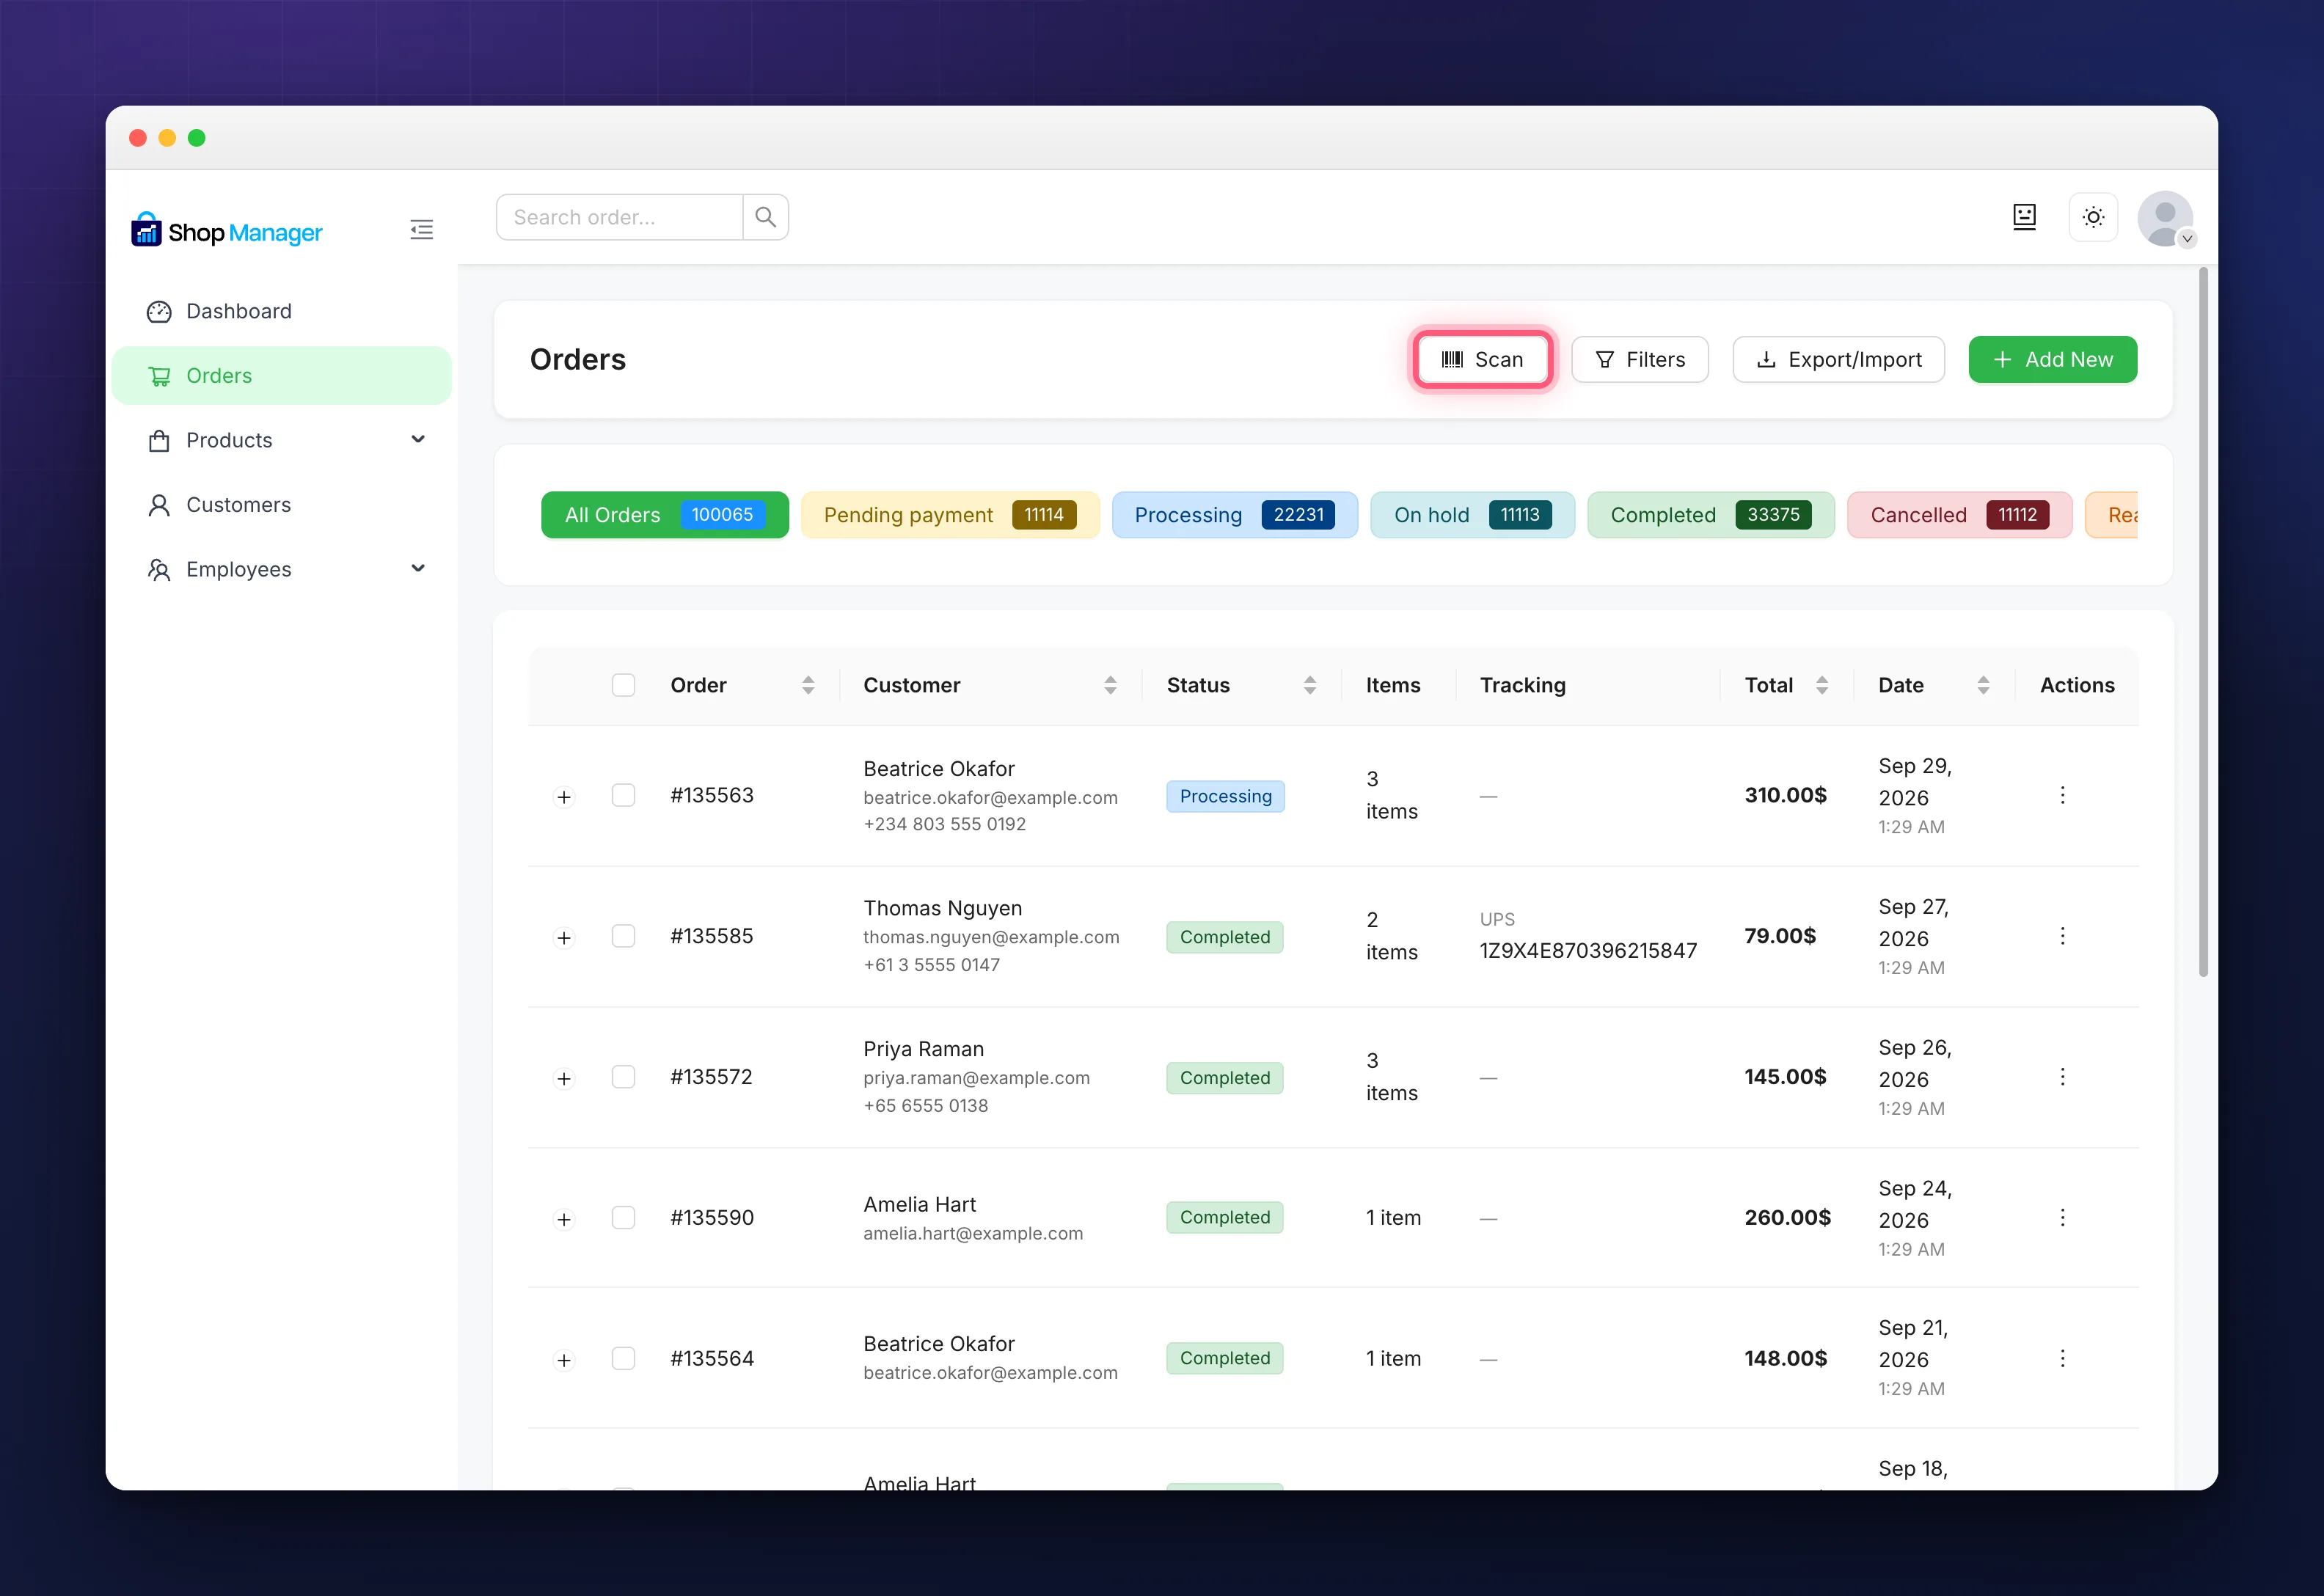The width and height of the screenshot is (2324, 1596).
Task: Open the feedback face icon in header
Action: (x=2024, y=217)
